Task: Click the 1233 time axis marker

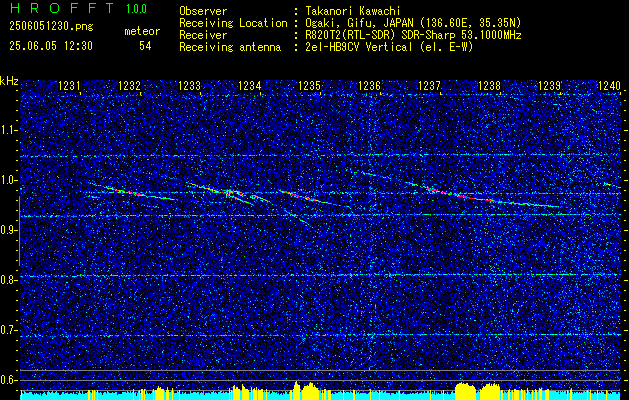Action: pyautogui.click(x=189, y=86)
